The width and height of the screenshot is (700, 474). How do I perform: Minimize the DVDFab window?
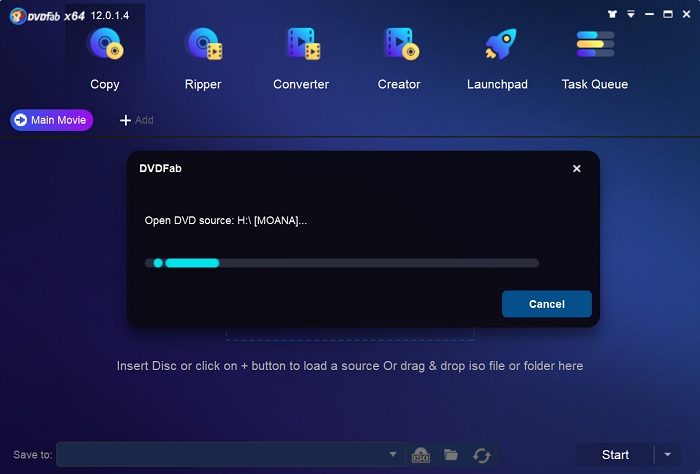[x=650, y=14]
